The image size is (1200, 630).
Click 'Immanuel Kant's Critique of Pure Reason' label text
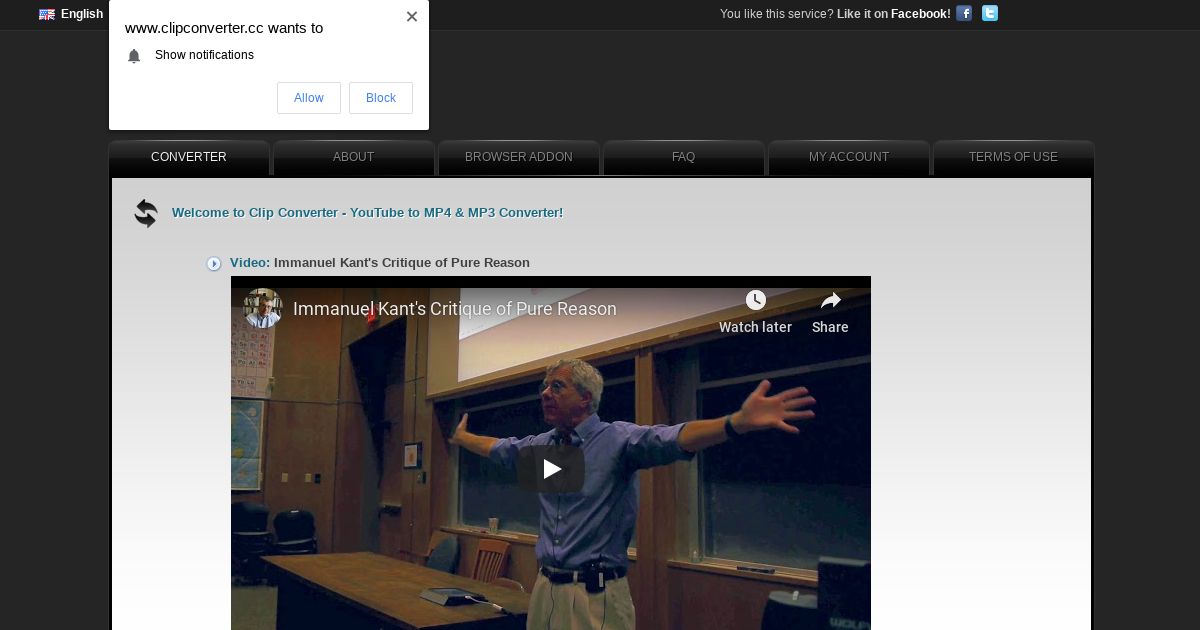402,263
